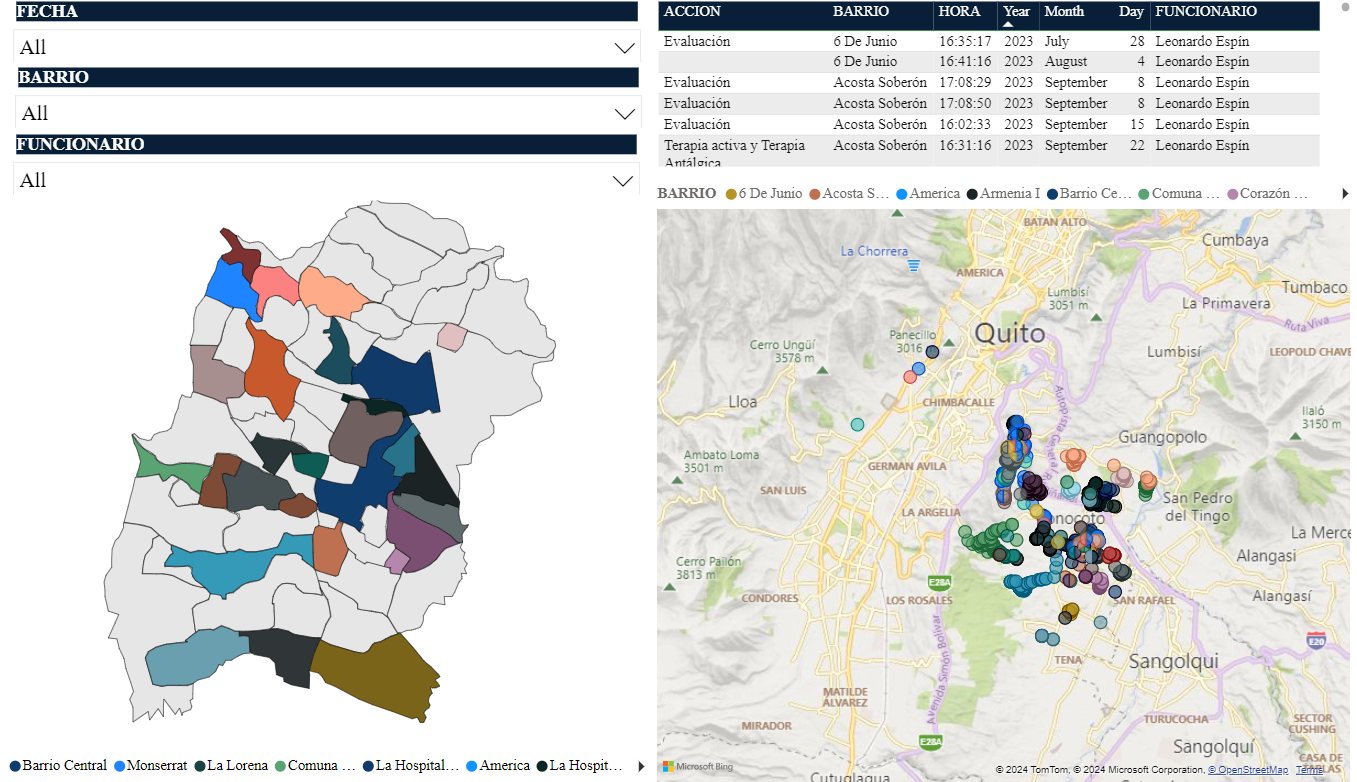Open the FECHA slicer dropdown
Image resolution: width=1357 pixels, height=782 pixels.
(625, 47)
